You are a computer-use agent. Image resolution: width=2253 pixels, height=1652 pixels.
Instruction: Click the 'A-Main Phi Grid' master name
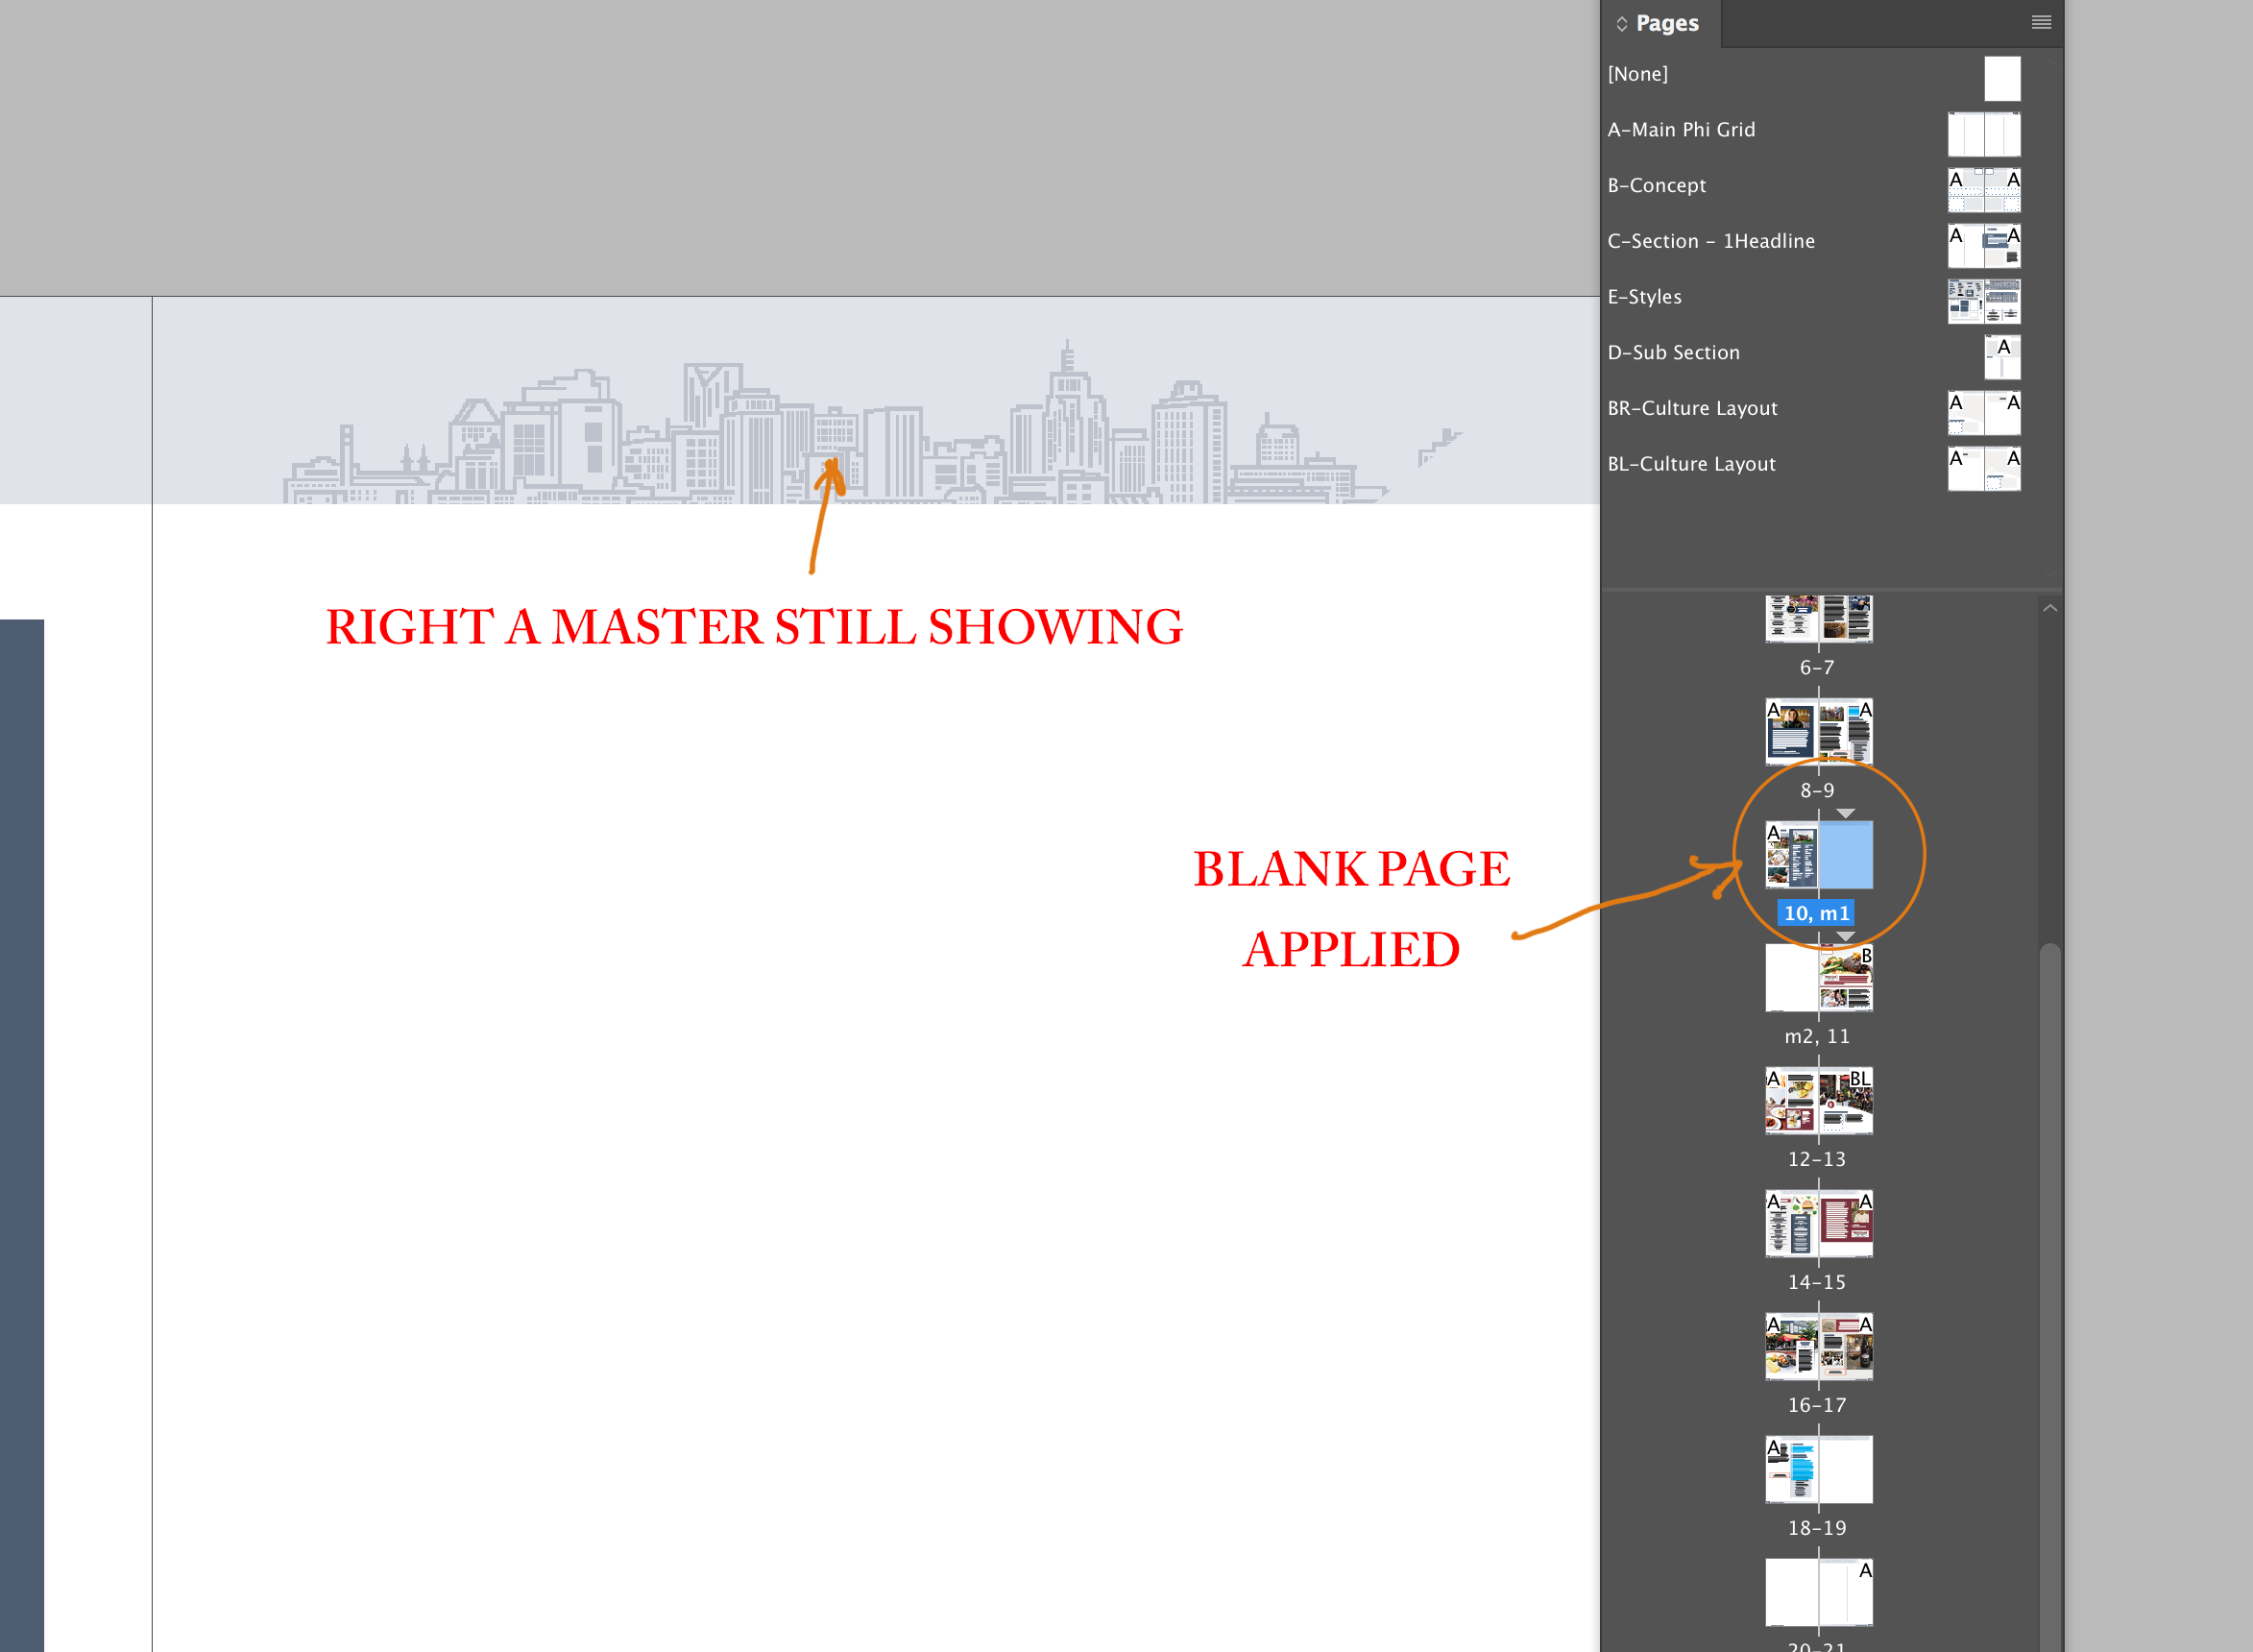[1681, 130]
